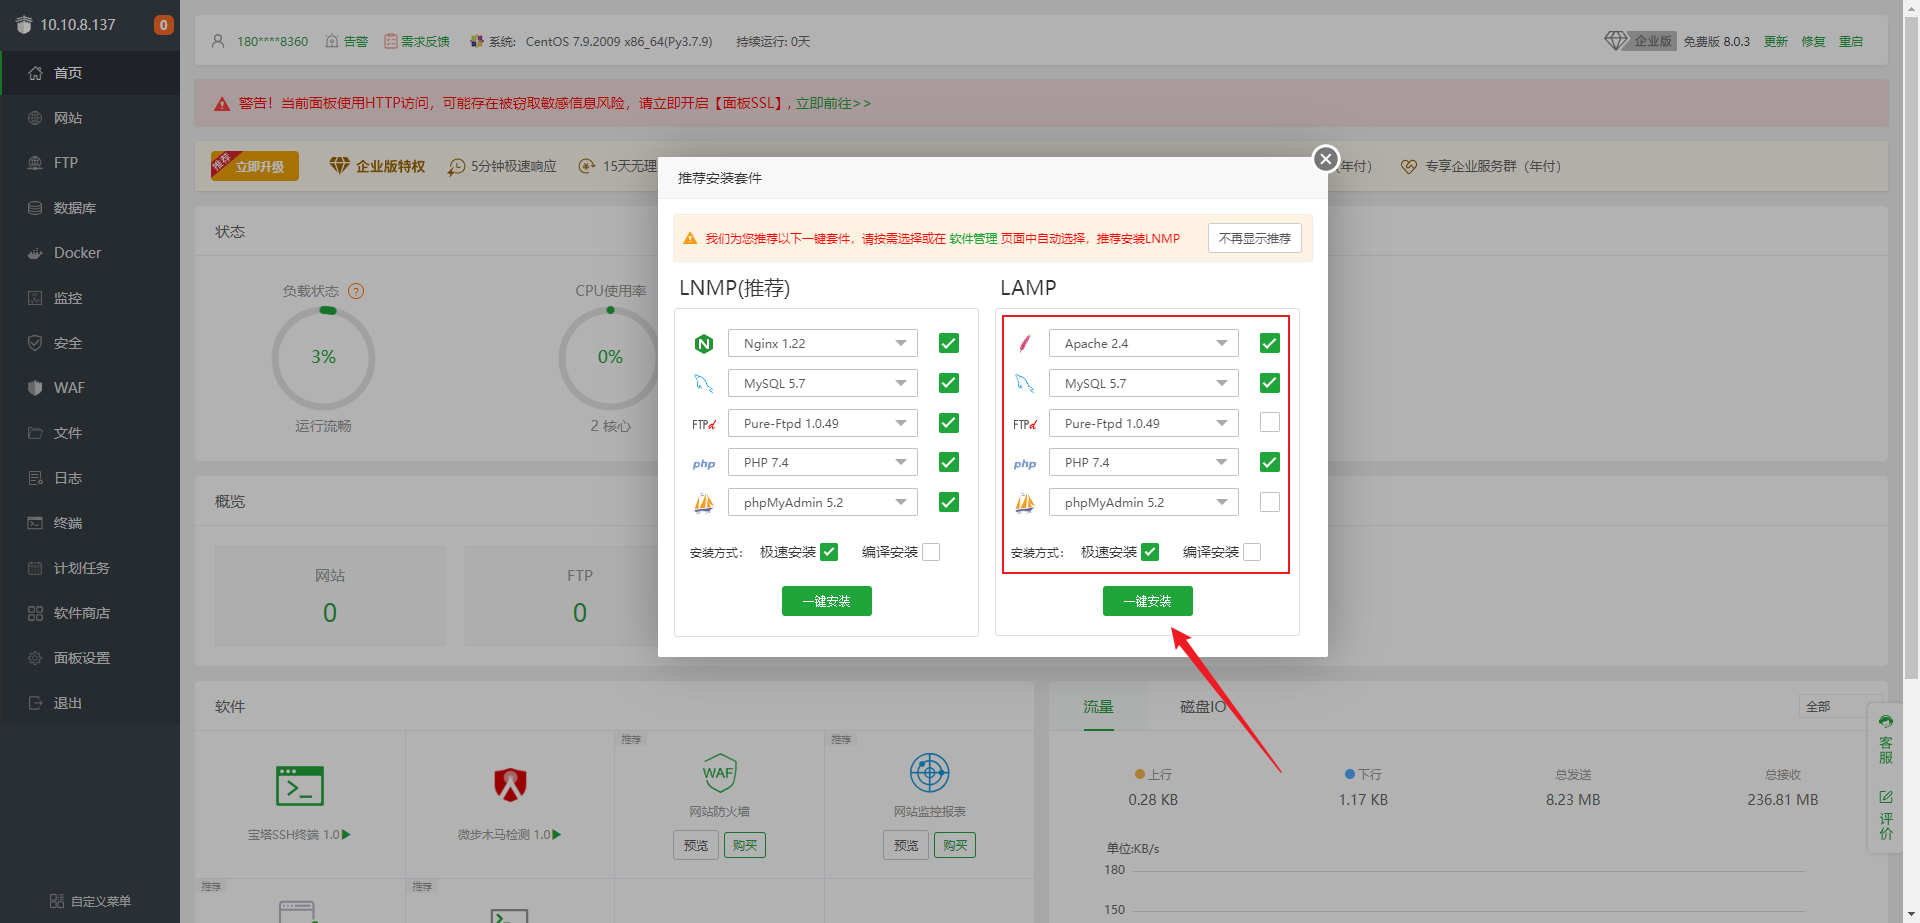This screenshot has height=923, width=1920.
Task: Click the FTP count overview card
Action: tap(580, 595)
